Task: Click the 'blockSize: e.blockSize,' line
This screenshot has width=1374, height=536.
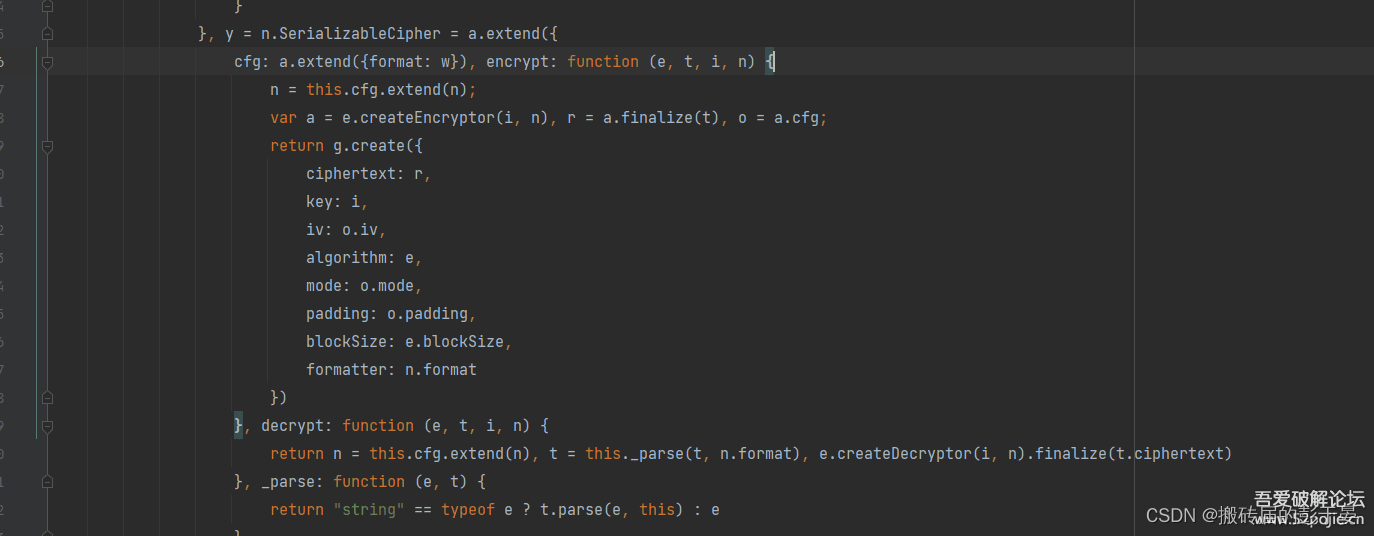Action: pos(409,342)
